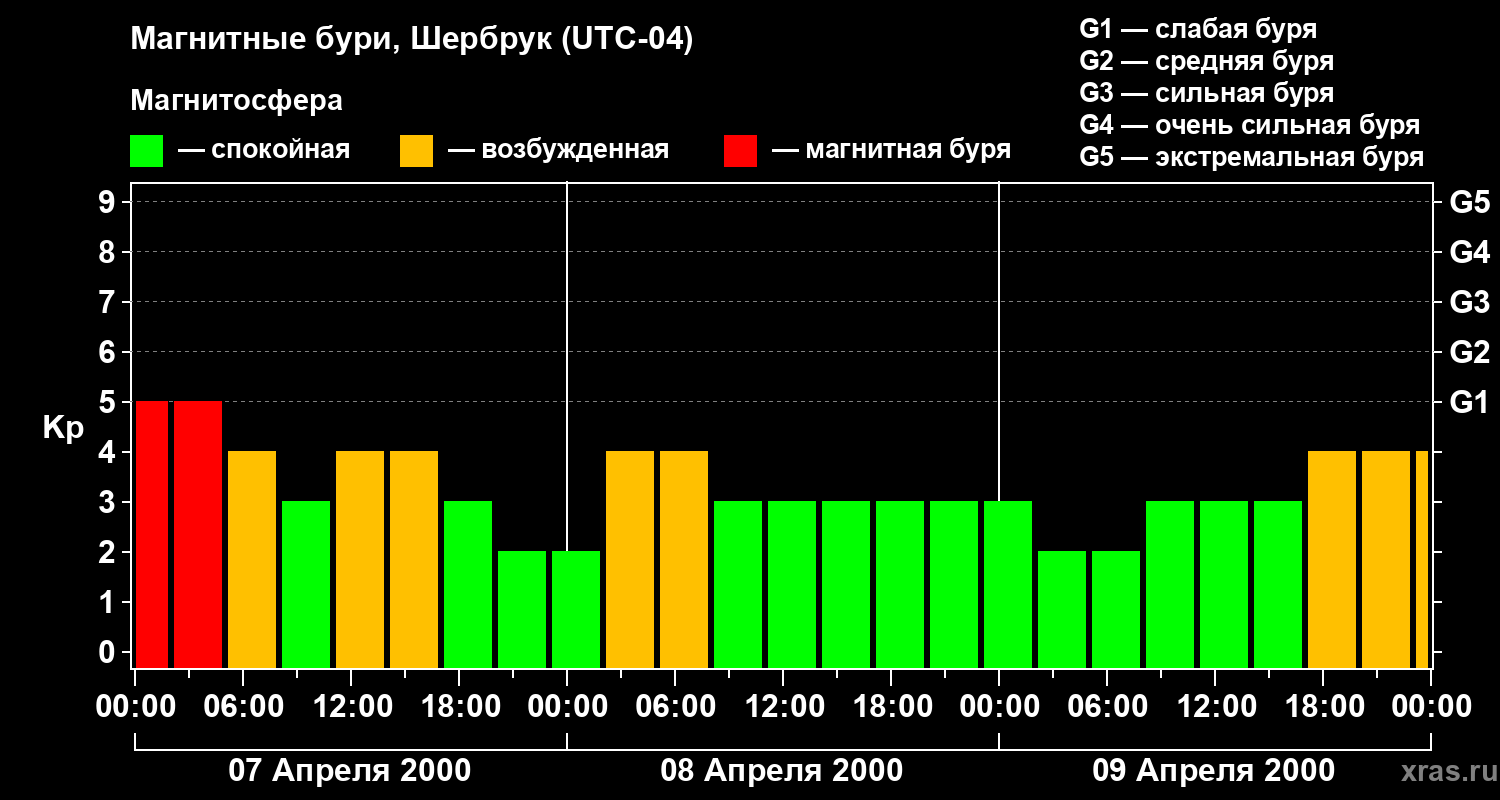
Task: Click the green 'спокойная' legend swatch
Action: point(147,151)
